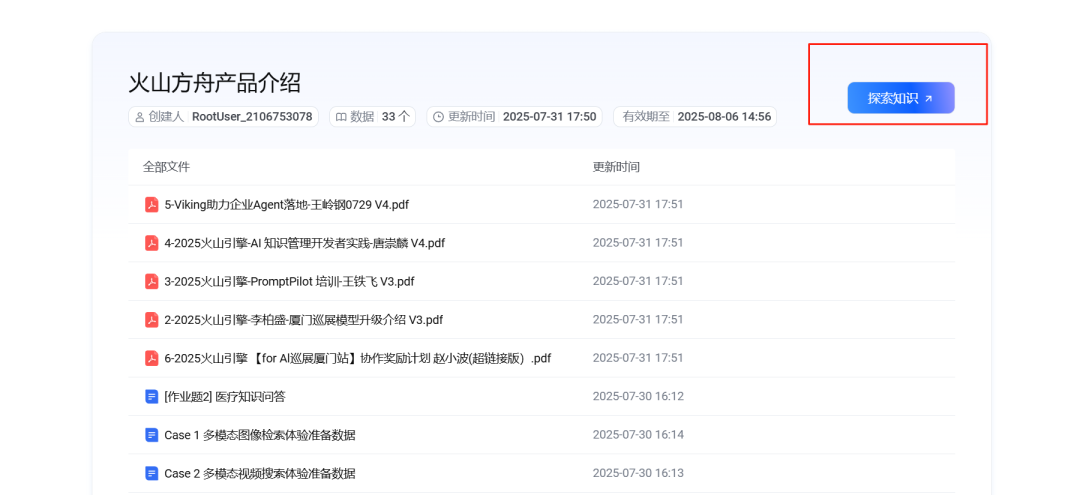1080x495 pixels.
Task: Click the 33 个 data count
Action: [x=395, y=117]
